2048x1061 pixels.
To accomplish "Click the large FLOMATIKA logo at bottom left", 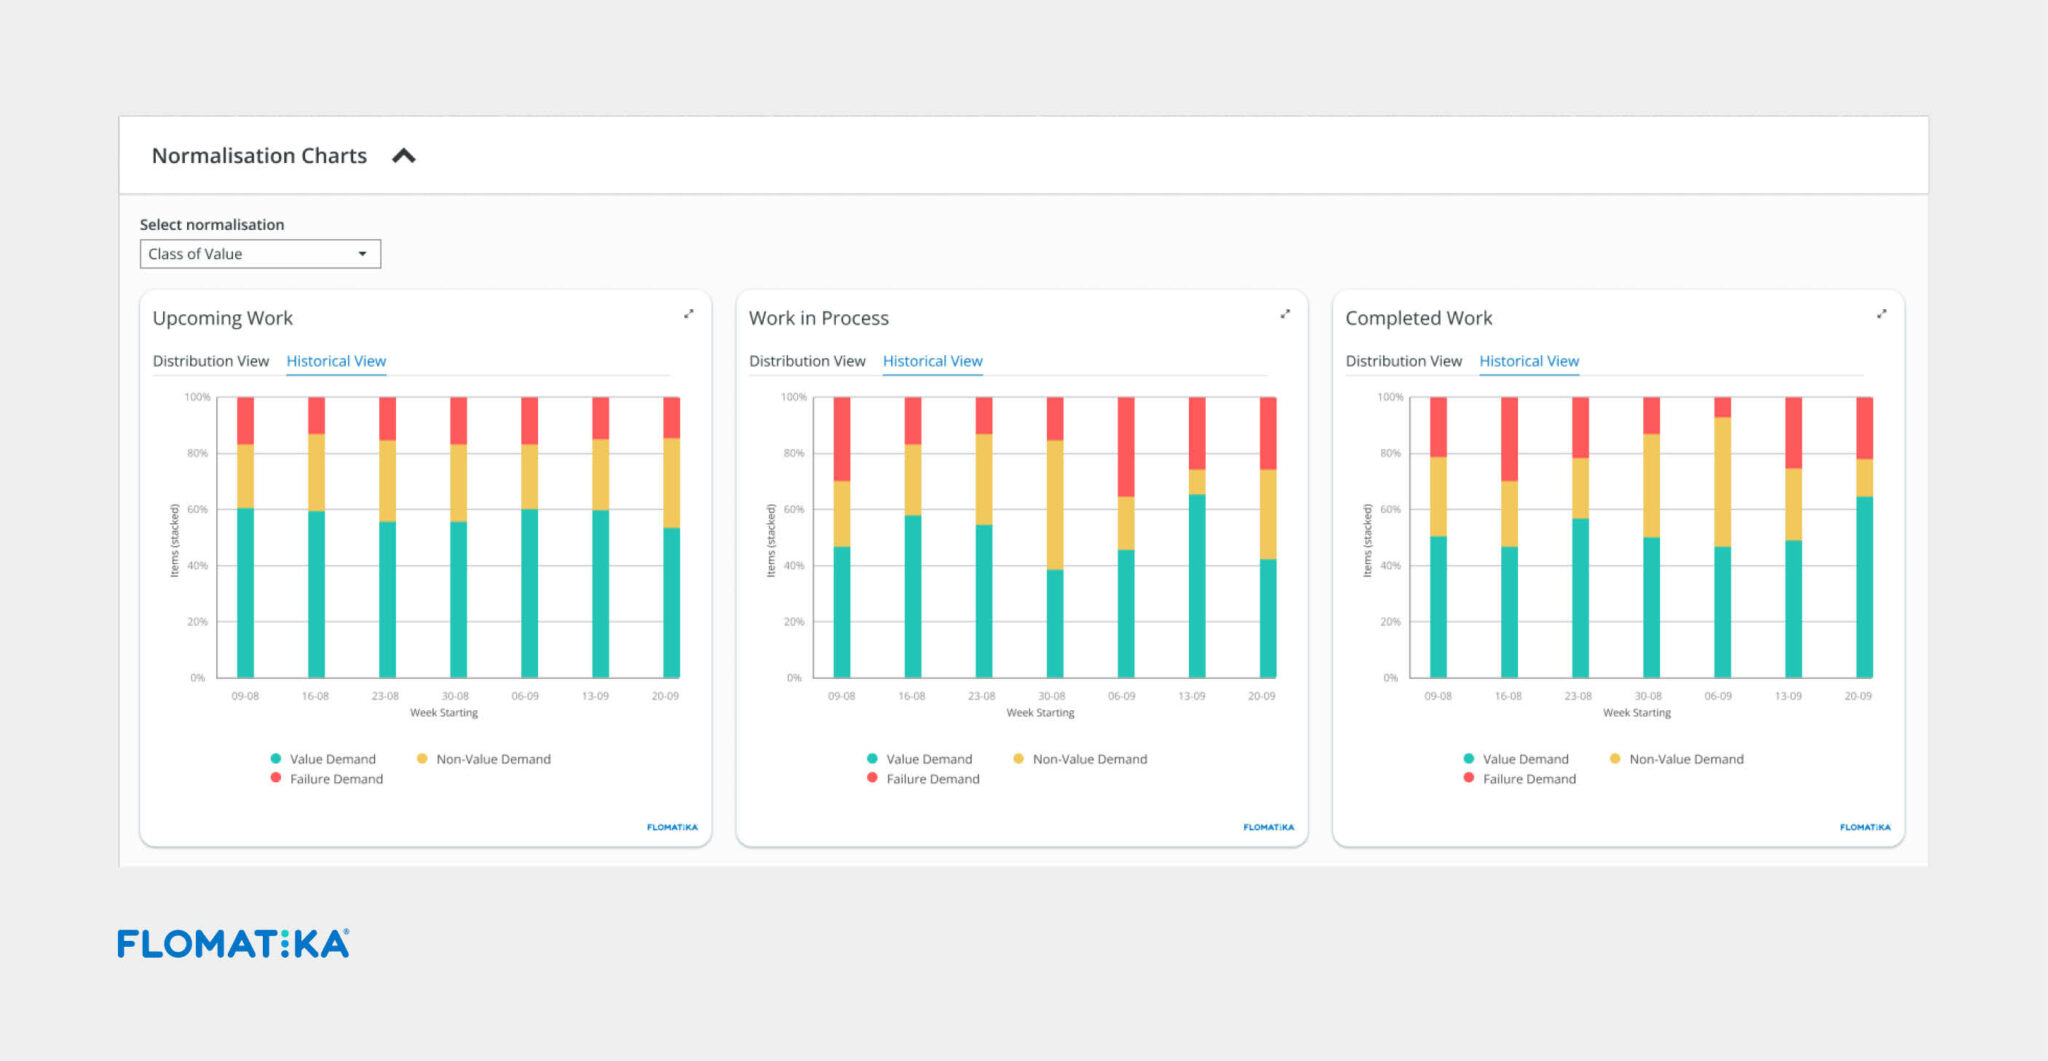I will click(x=233, y=944).
